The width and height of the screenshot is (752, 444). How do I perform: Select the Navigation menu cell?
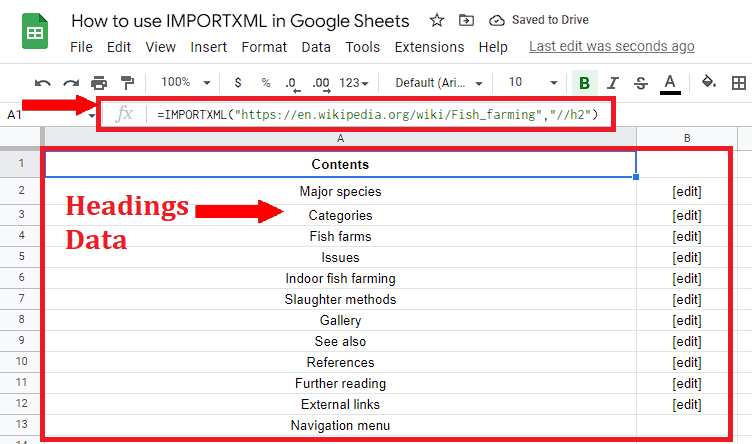click(340, 426)
